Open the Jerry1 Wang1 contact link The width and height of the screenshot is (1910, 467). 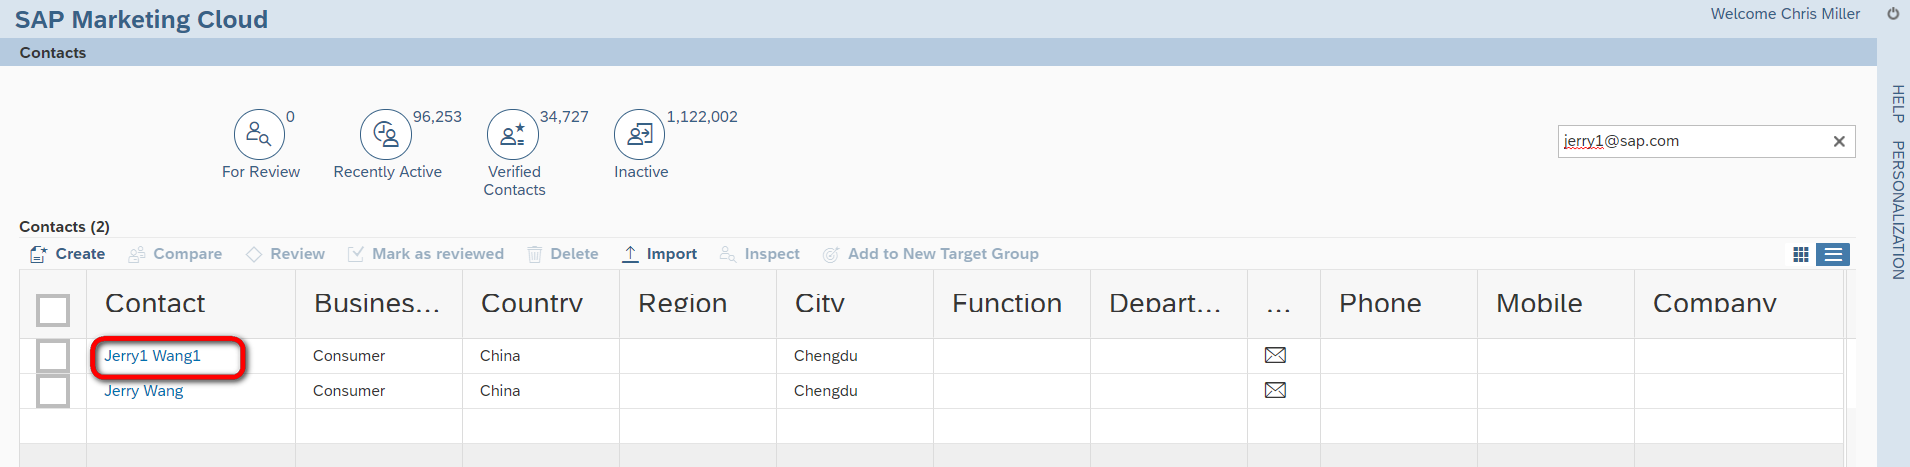coord(153,356)
